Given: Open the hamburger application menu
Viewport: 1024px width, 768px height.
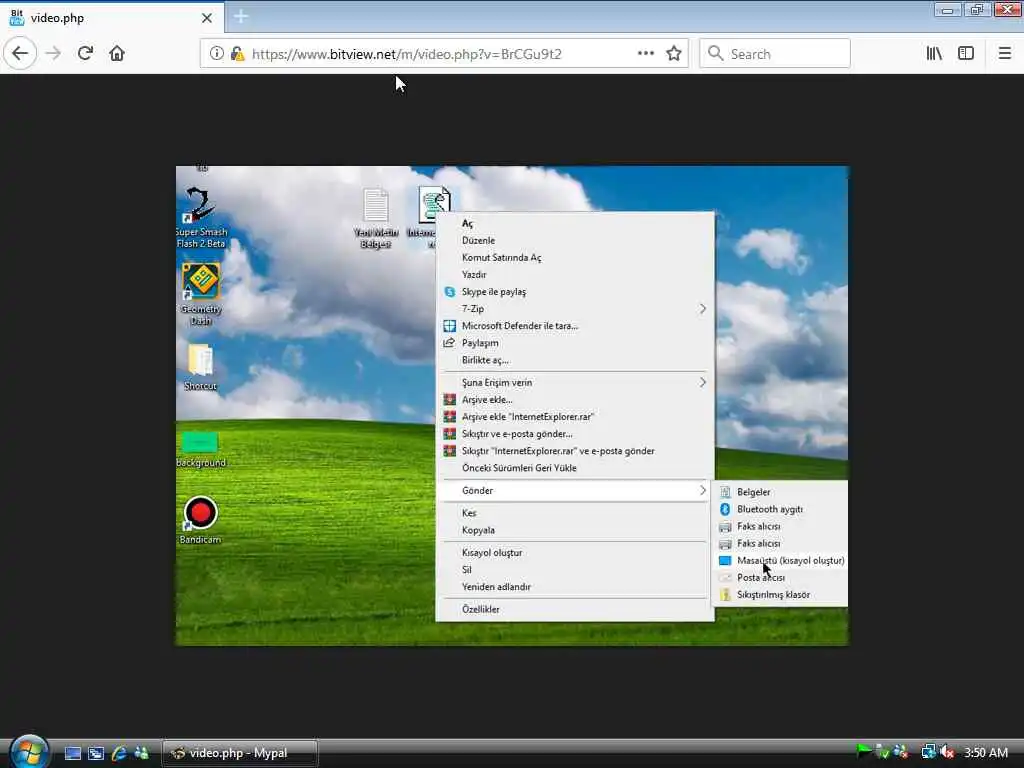Looking at the screenshot, I should (1005, 54).
